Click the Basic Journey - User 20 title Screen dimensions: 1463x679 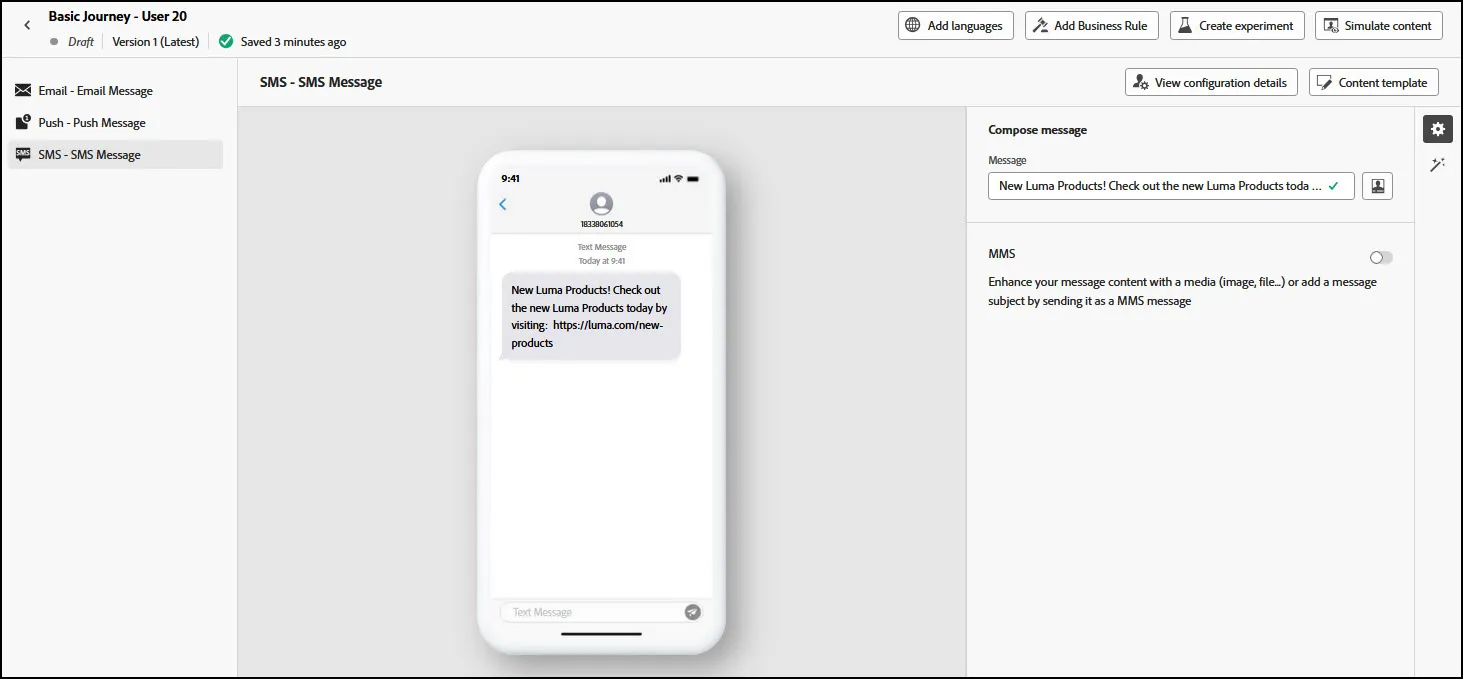point(118,16)
